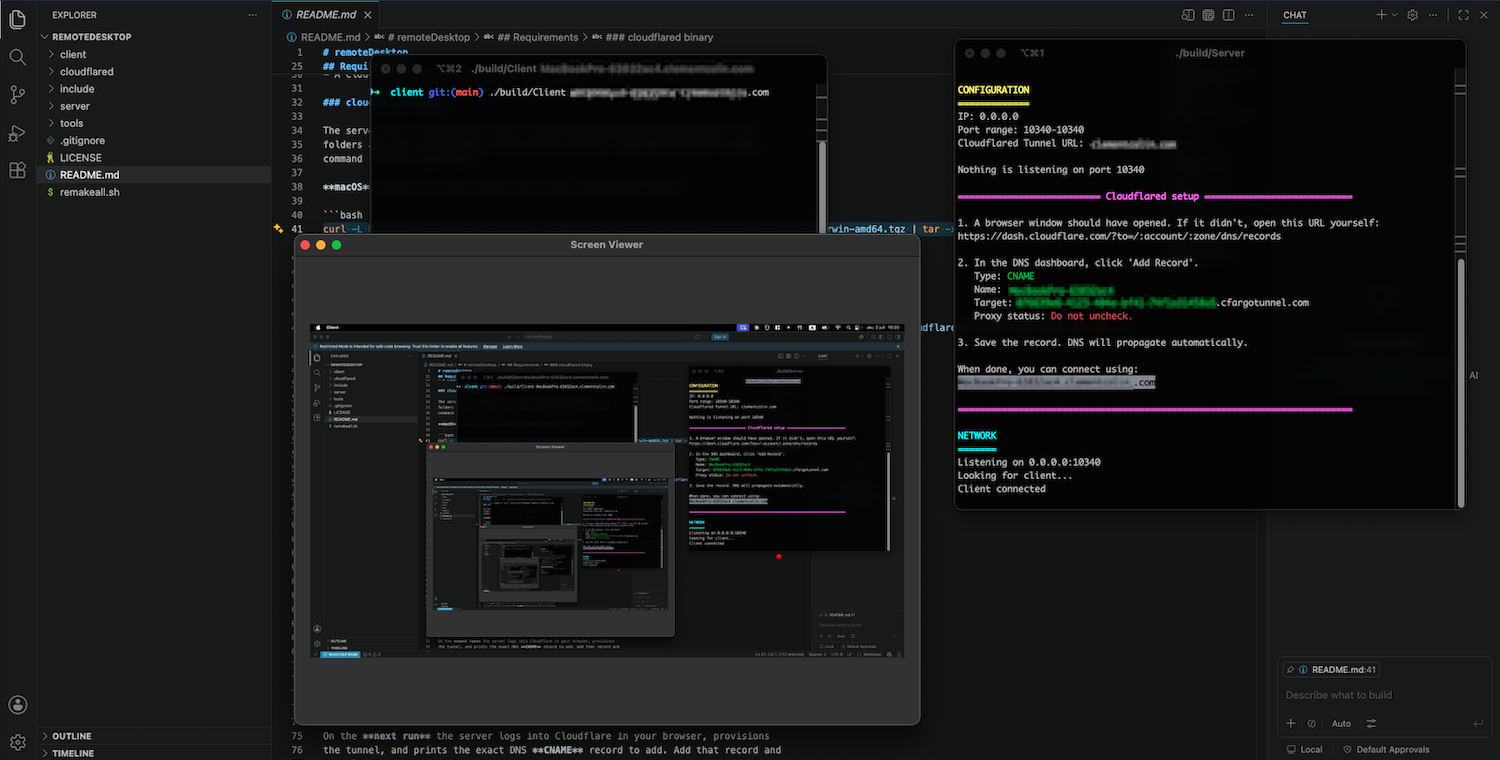1500x760 pixels.
Task: Expand the OUTLINE section
Action: point(154,736)
